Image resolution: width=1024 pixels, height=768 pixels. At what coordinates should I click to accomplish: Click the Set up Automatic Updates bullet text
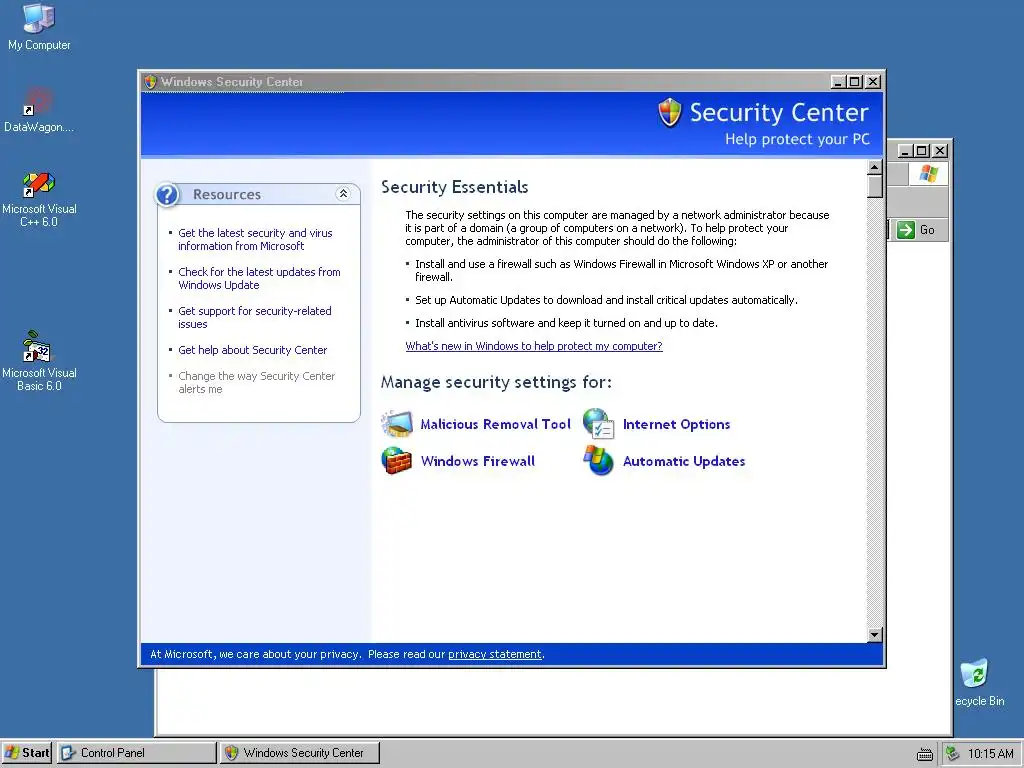606,300
